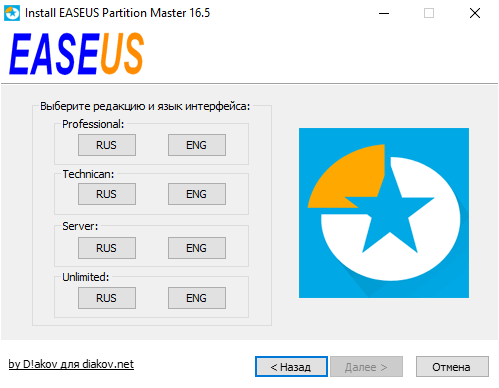Click the Technican: group label

click(88, 174)
